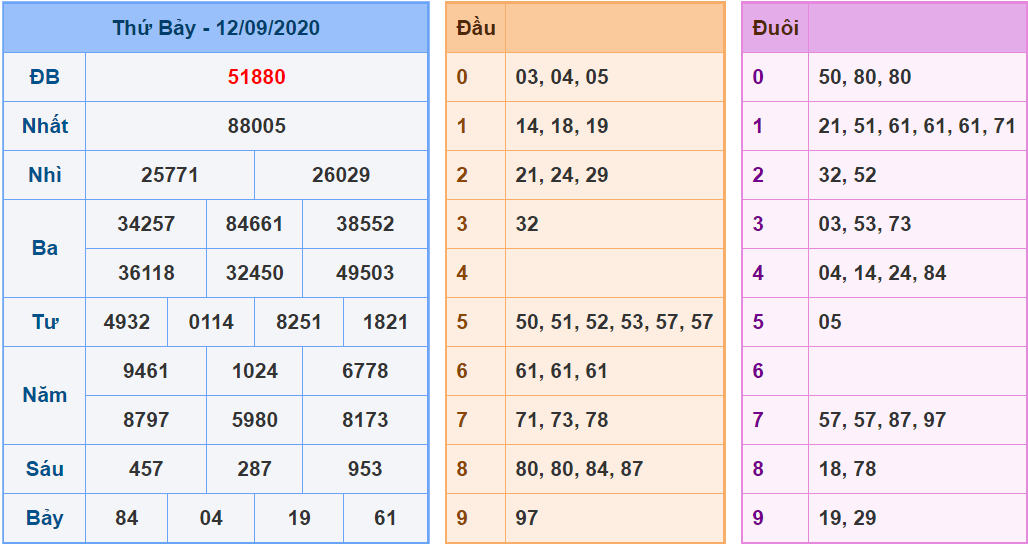Click fourth prize number 4932

point(127,322)
